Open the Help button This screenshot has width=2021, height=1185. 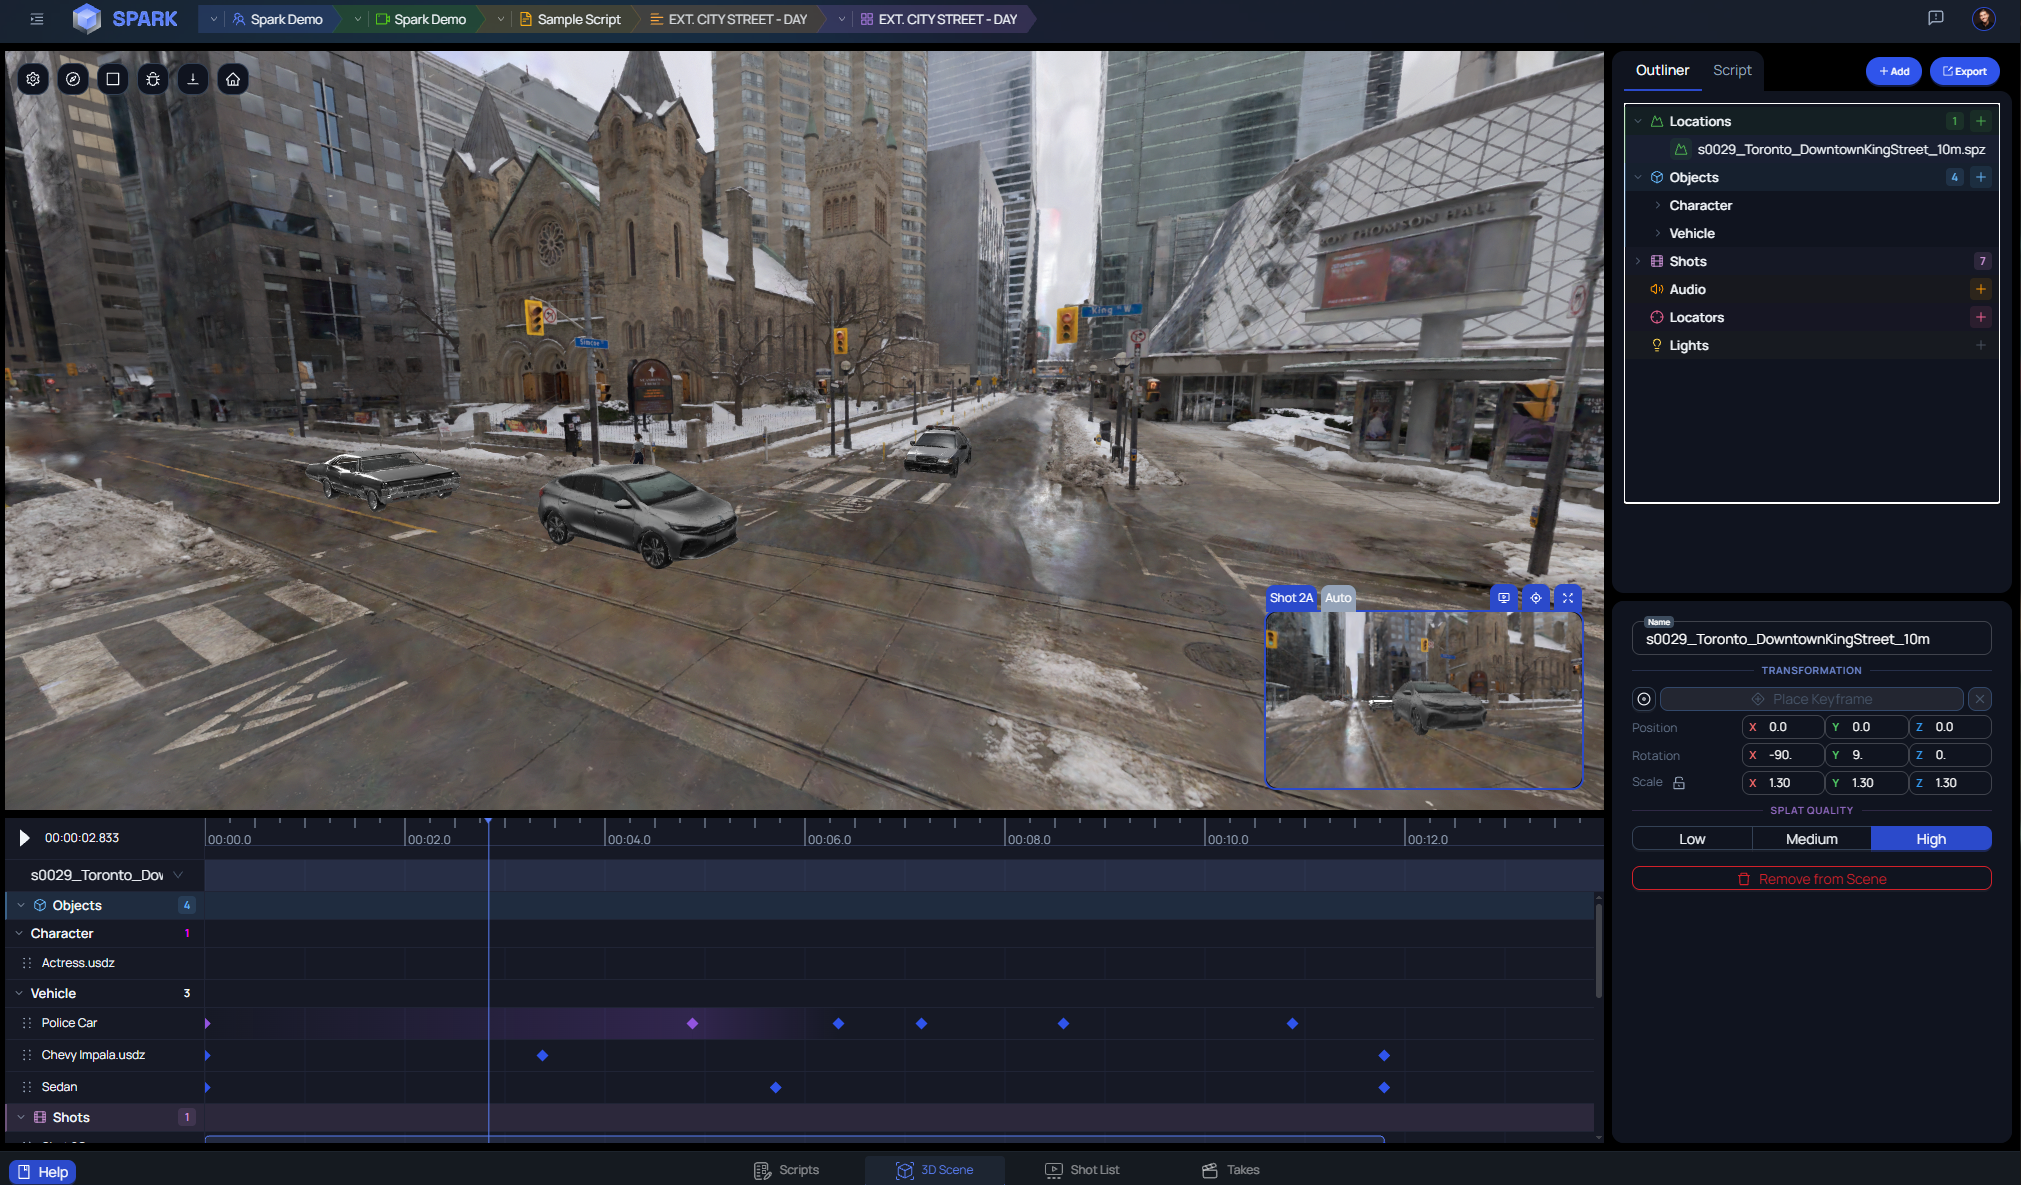point(43,1172)
